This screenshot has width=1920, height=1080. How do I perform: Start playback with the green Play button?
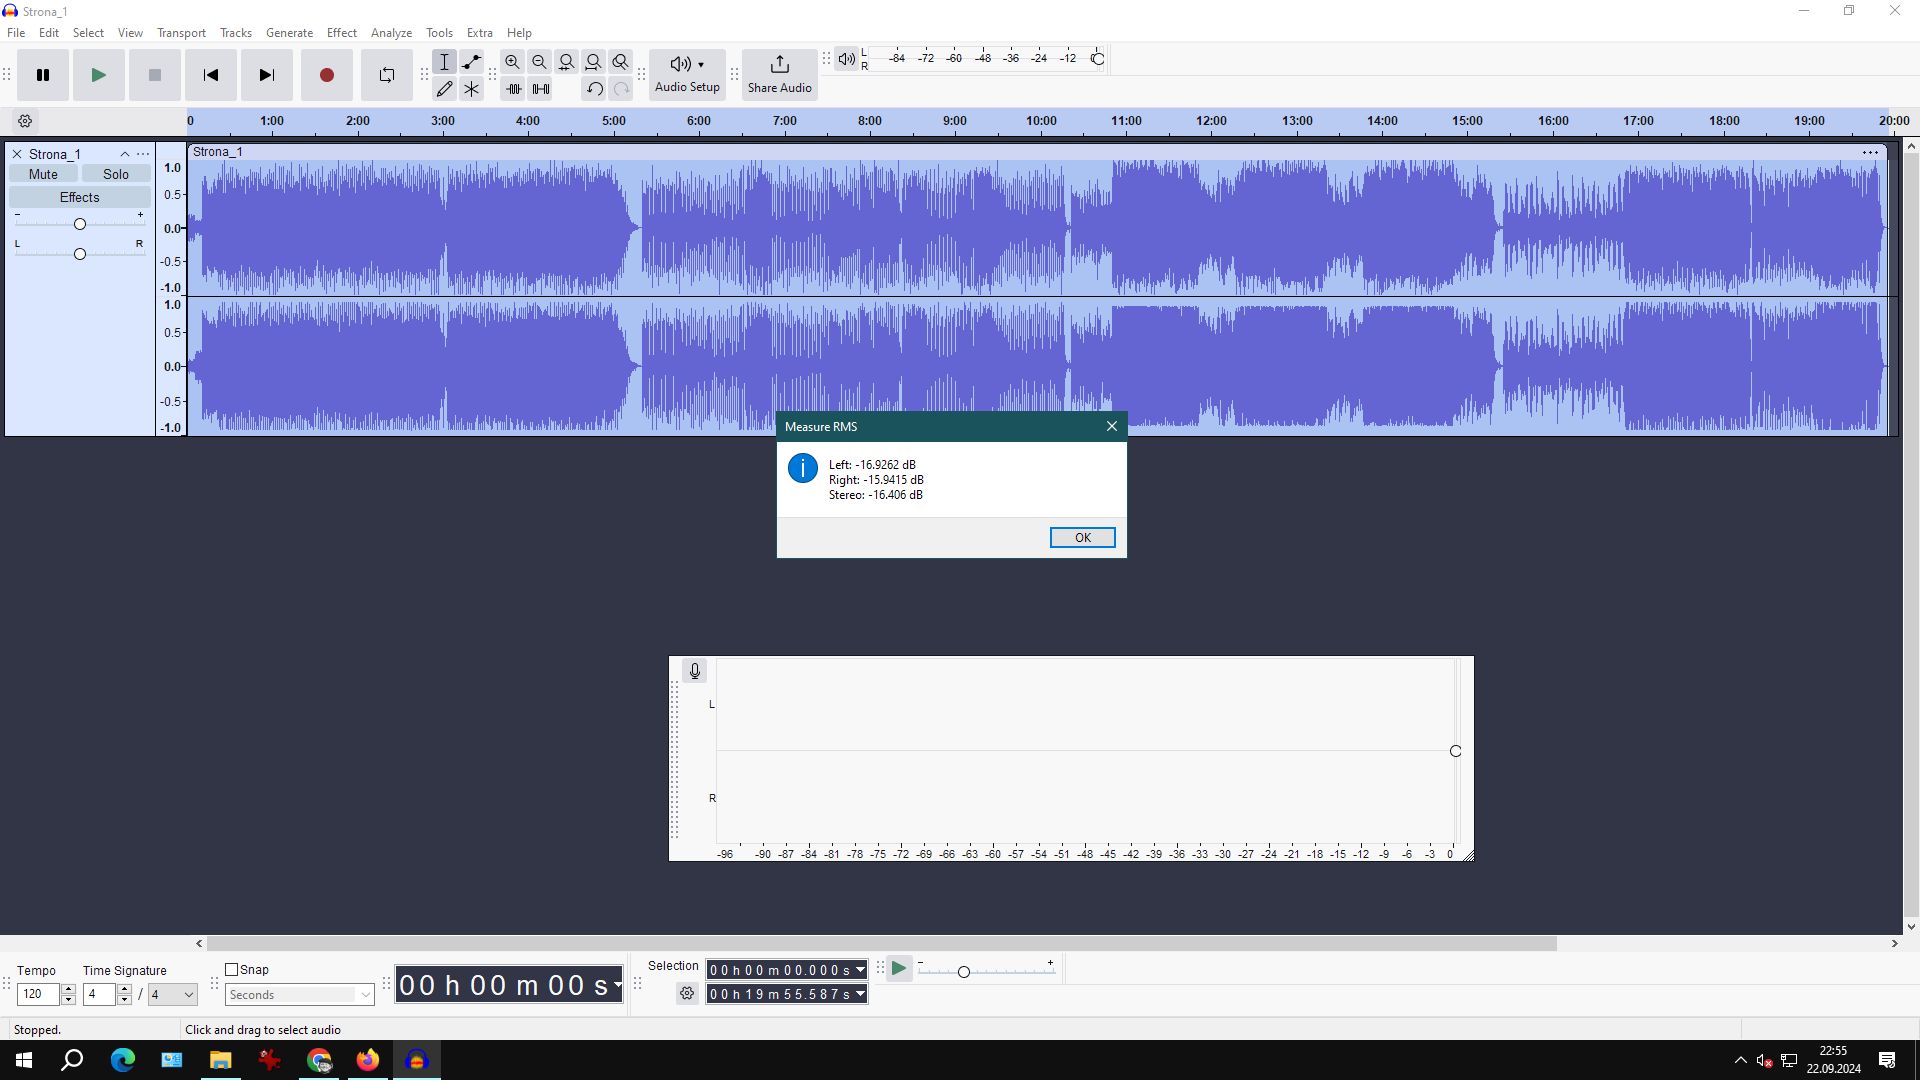(x=98, y=75)
